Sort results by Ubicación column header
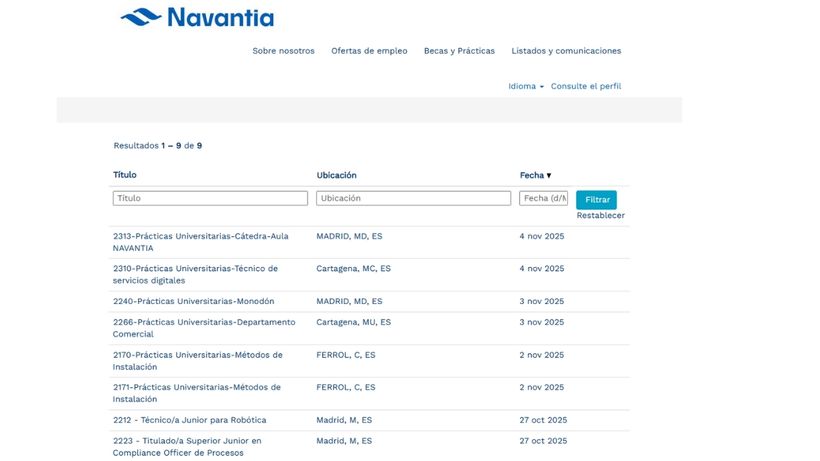 (x=336, y=175)
